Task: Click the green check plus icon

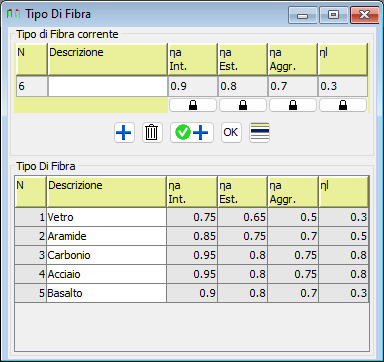Action: pyautogui.click(x=192, y=133)
